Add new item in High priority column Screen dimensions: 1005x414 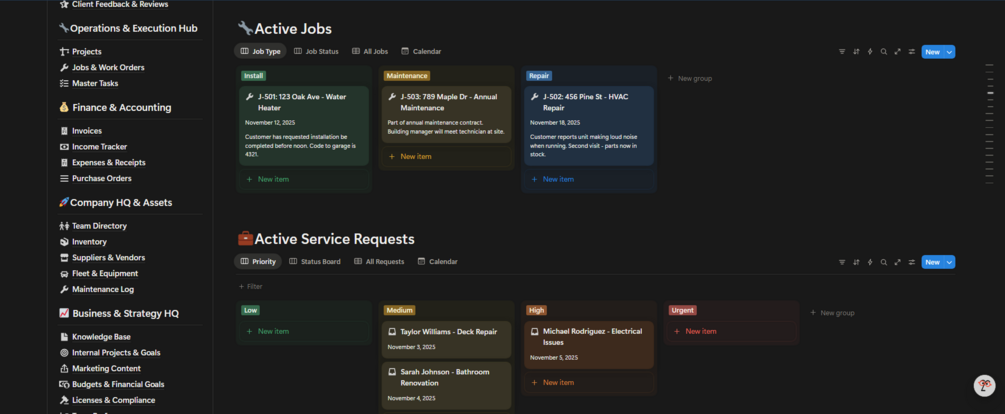click(x=589, y=383)
